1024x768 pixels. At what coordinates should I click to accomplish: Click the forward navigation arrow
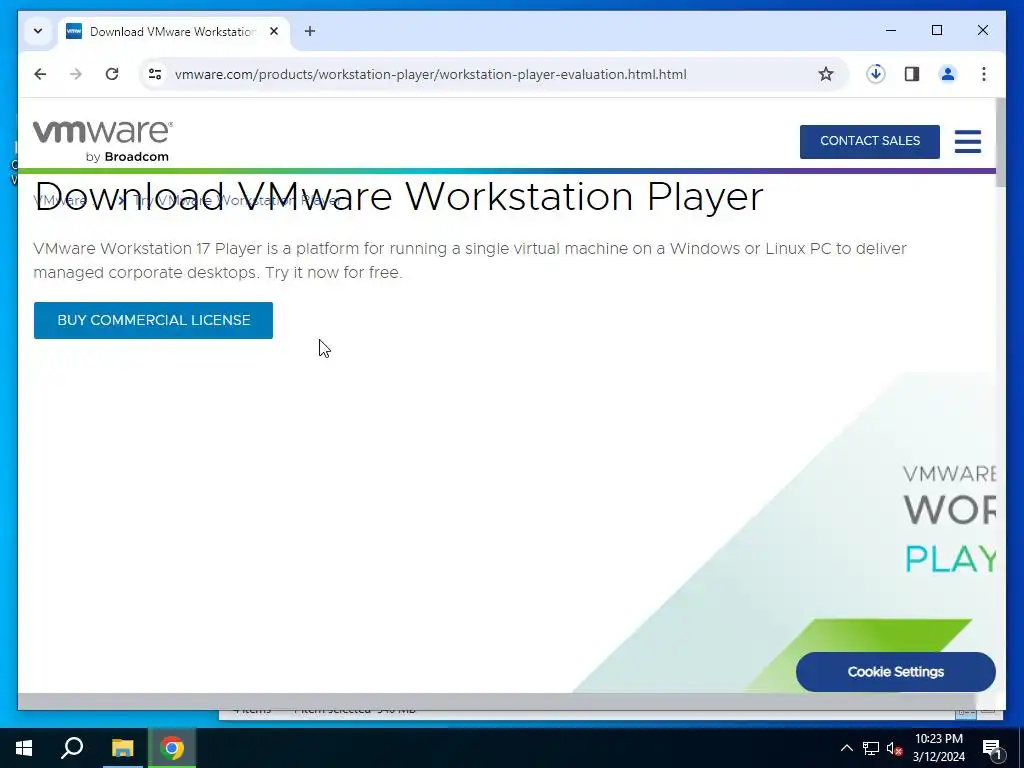click(x=76, y=74)
